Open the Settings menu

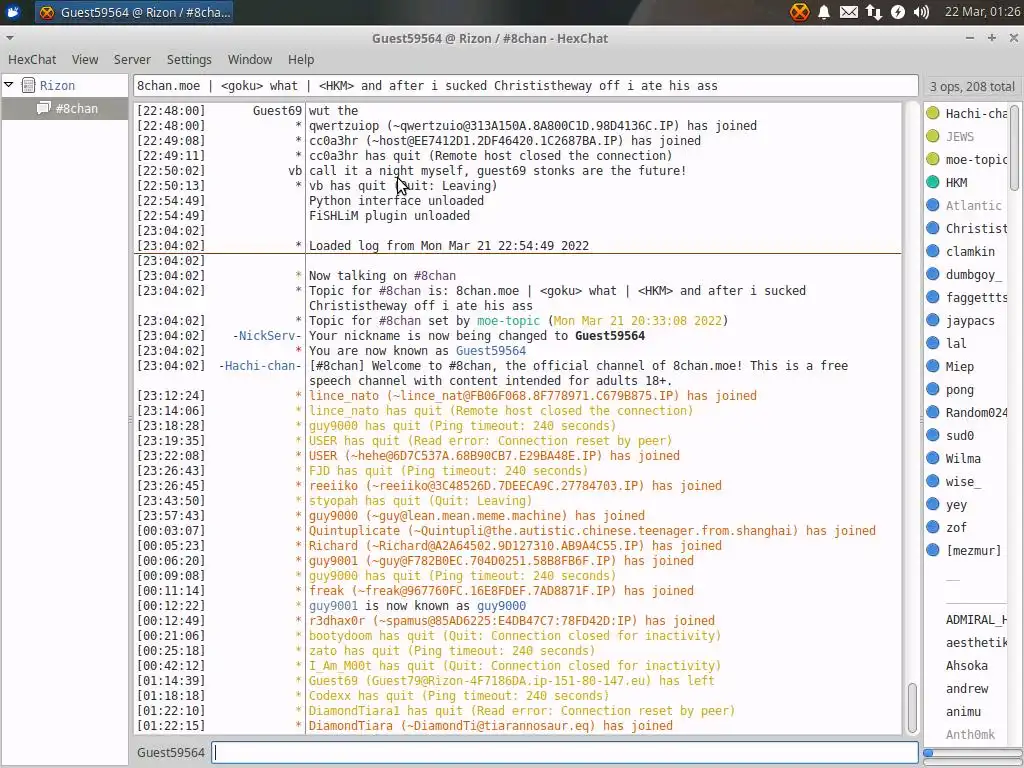[x=189, y=59]
